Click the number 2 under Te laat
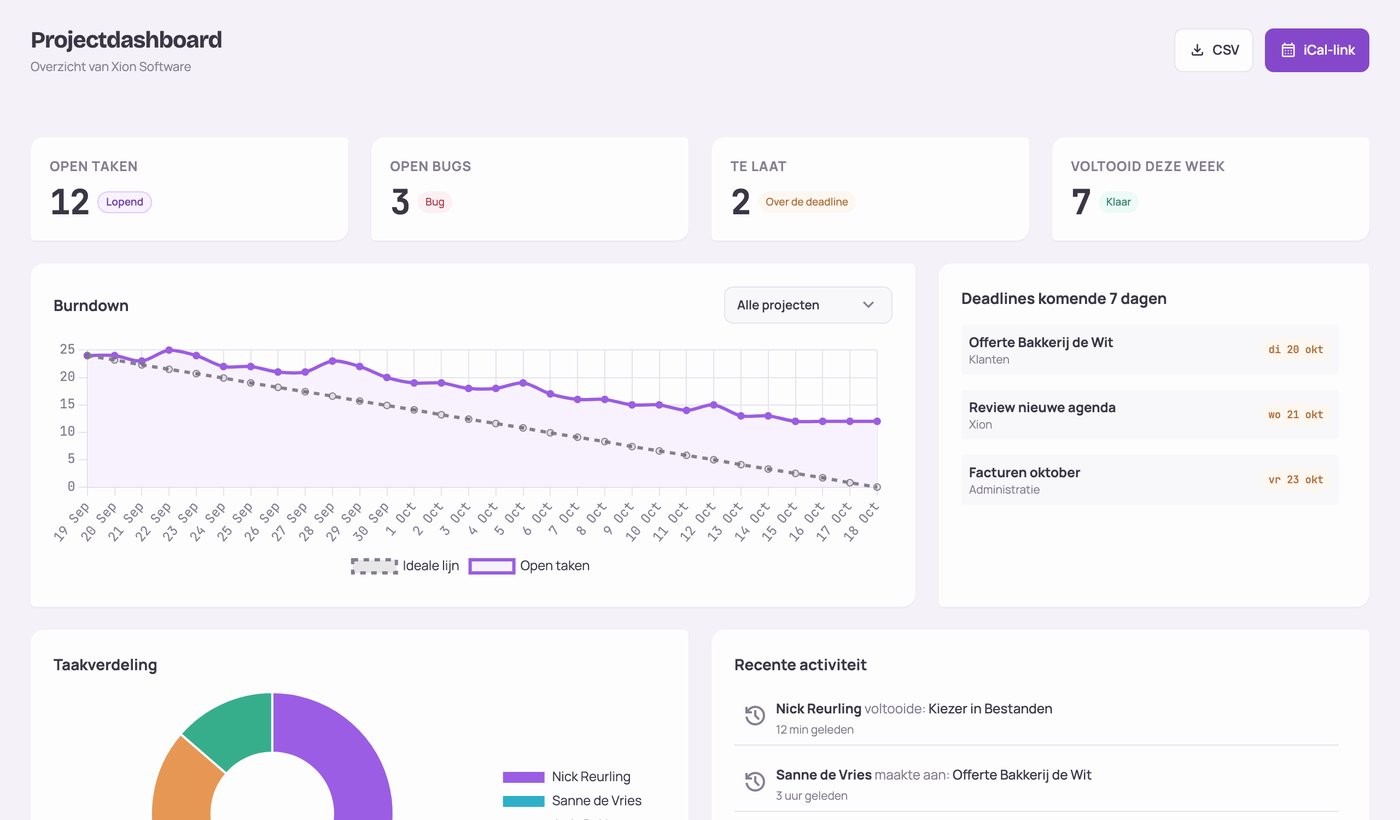 click(741, 202)
